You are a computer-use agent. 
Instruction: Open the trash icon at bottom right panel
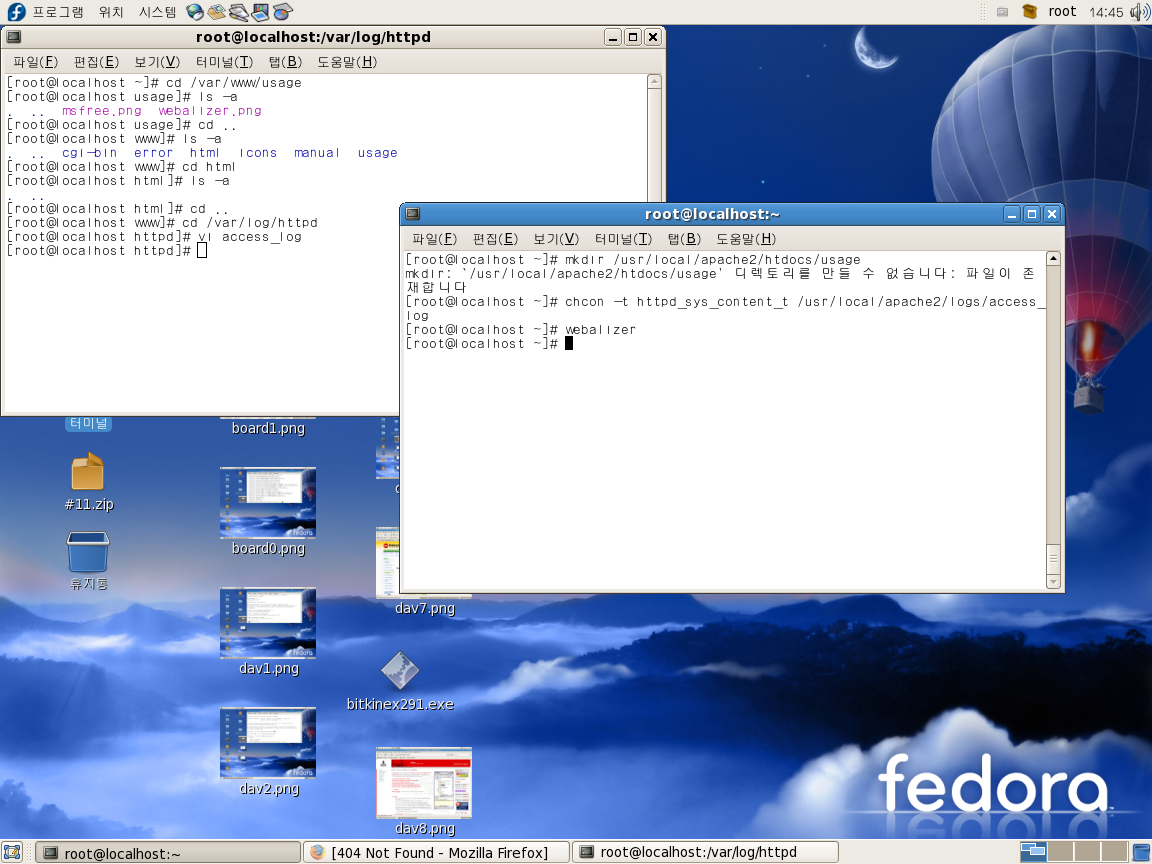[1140, 852]
